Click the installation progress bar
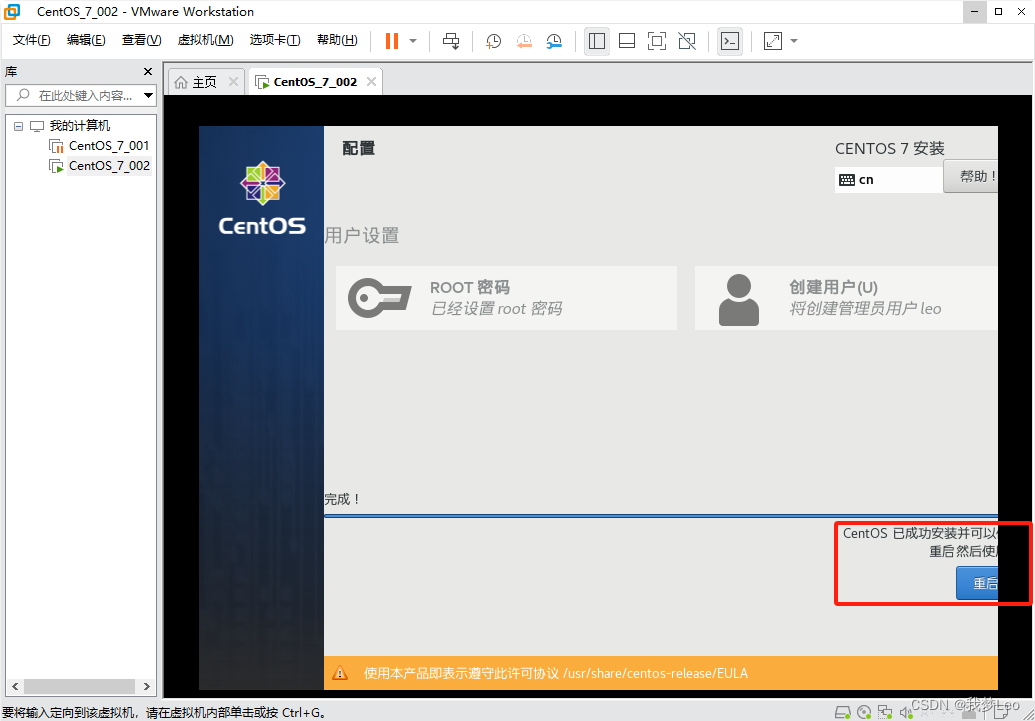This screenshot has height=721, width=1035. click(x=661, y=515)
